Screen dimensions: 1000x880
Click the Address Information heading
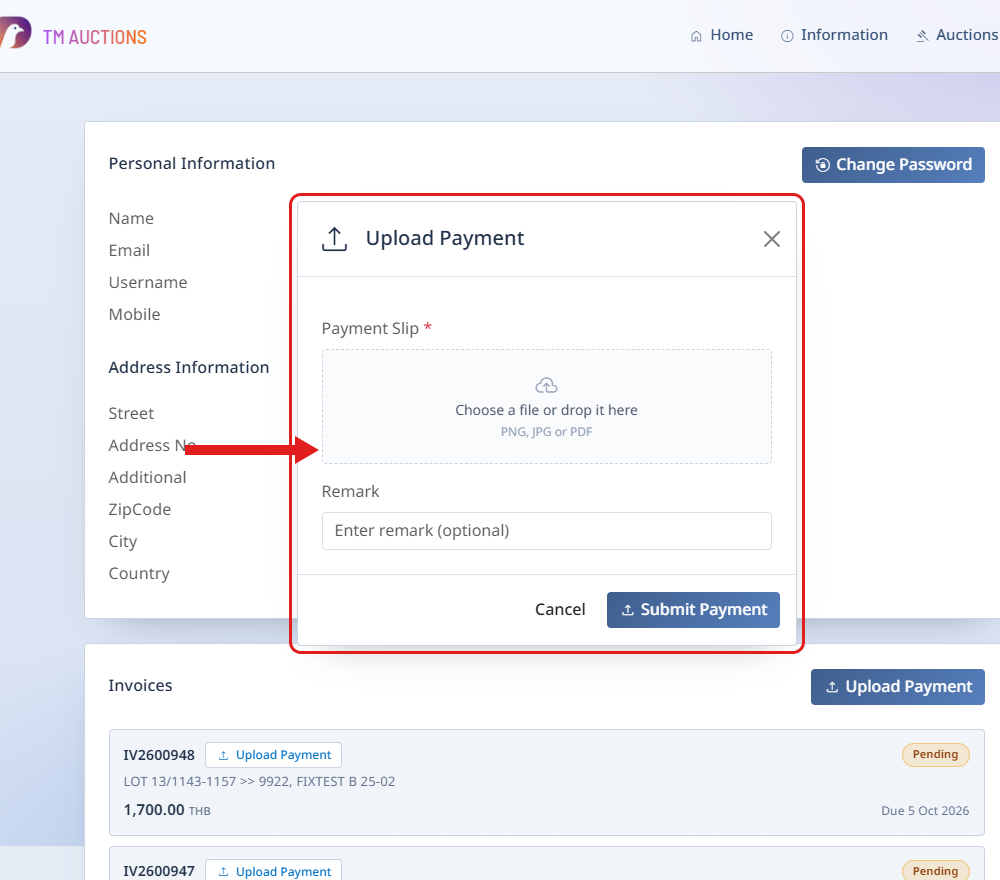click(x=189, y=367)
